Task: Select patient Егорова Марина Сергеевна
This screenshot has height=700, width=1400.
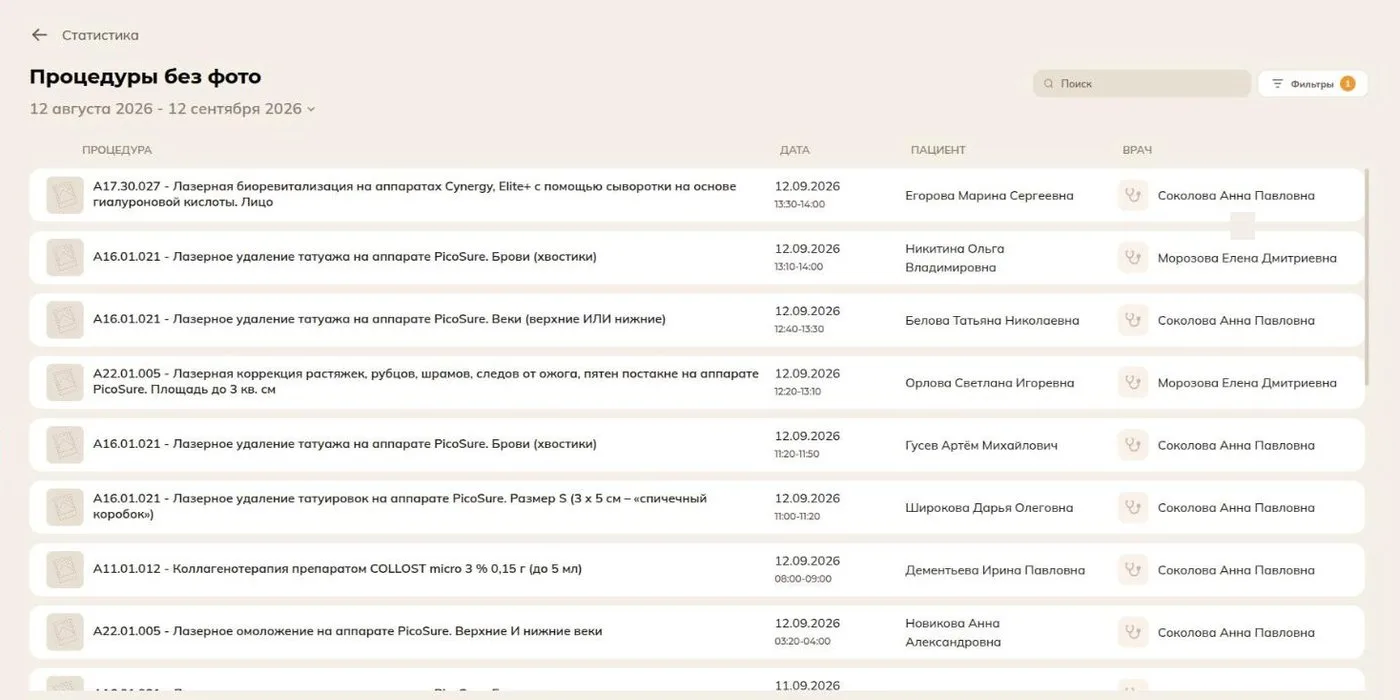Action: coord(989,196)
